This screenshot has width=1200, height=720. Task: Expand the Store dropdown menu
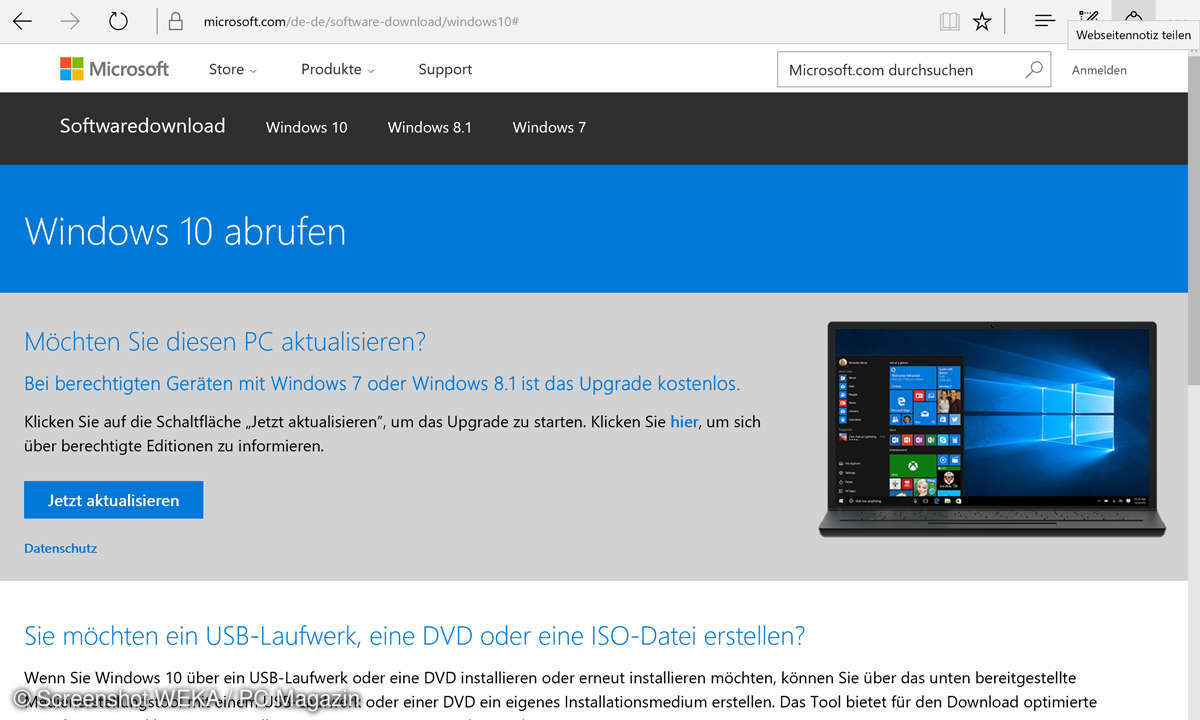[x=232, y=69]
